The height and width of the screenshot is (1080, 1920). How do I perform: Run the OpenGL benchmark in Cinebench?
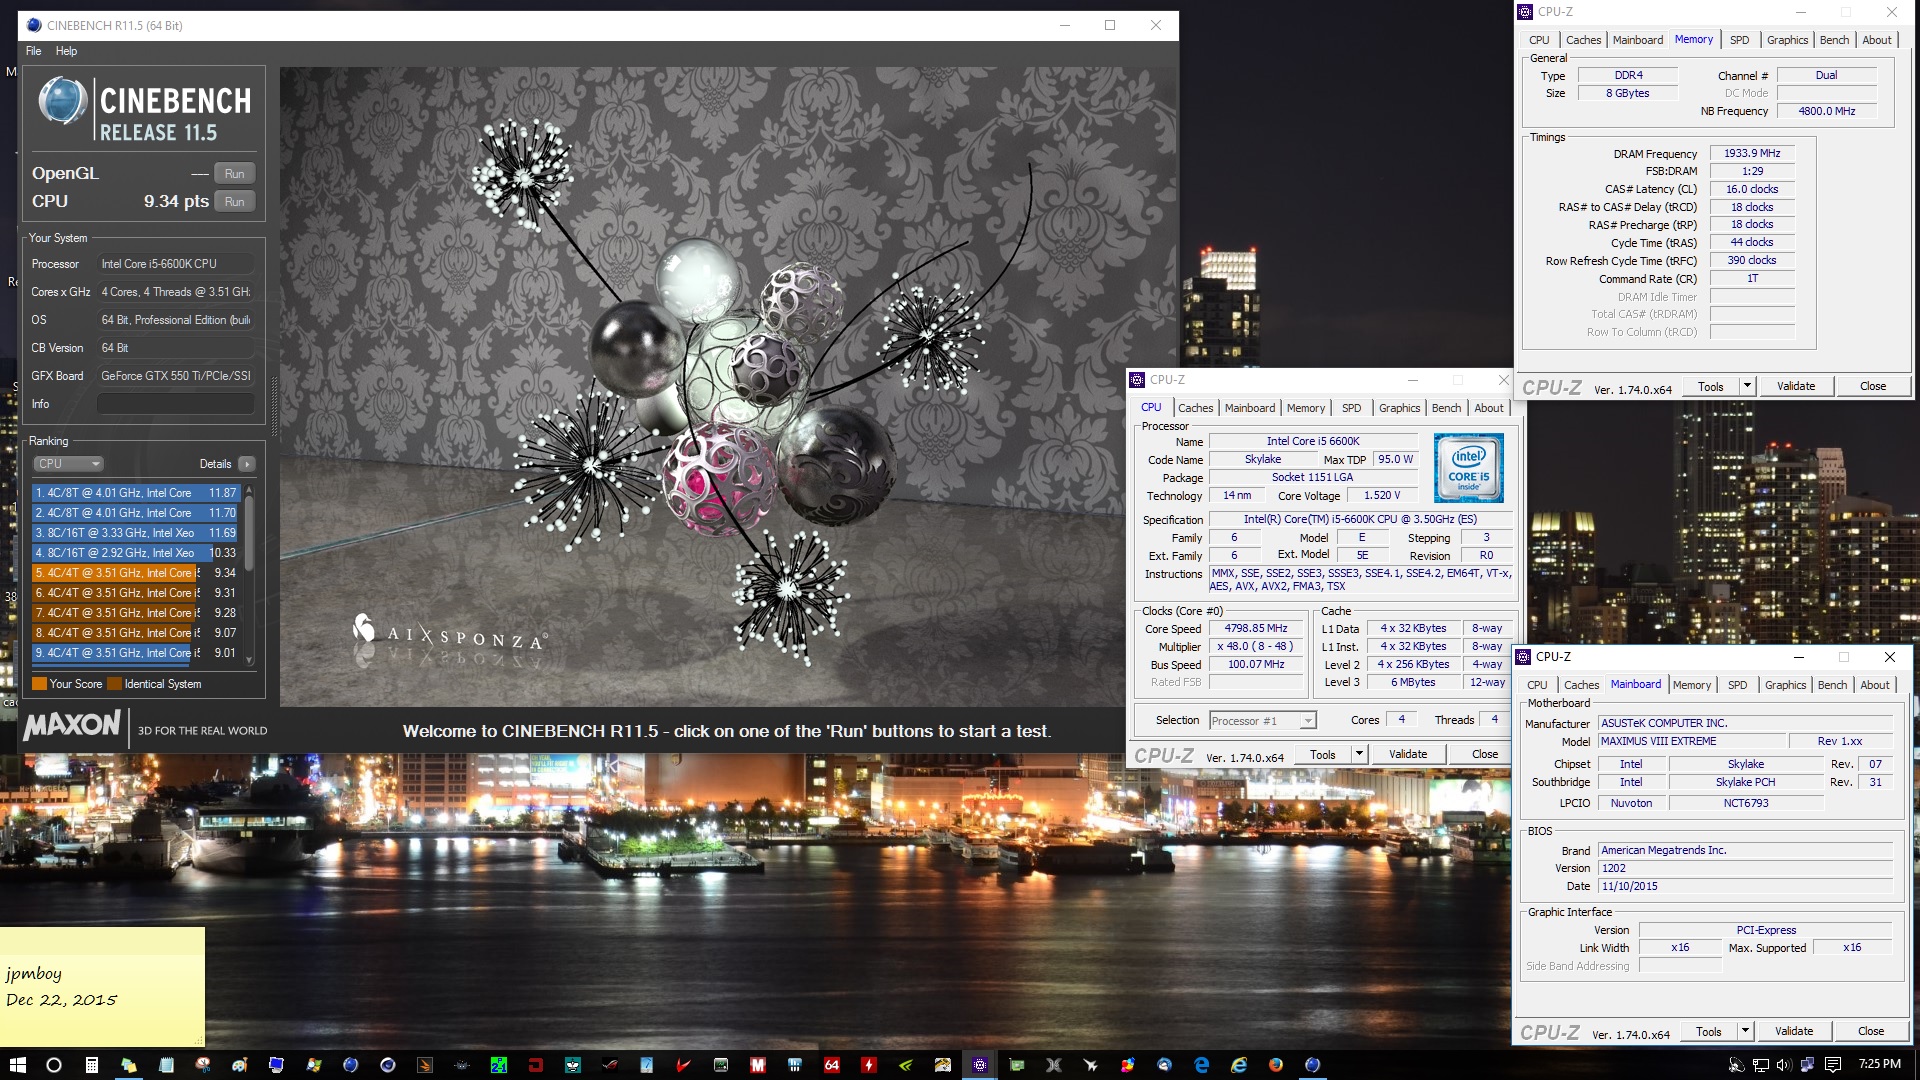click(234, 173)
